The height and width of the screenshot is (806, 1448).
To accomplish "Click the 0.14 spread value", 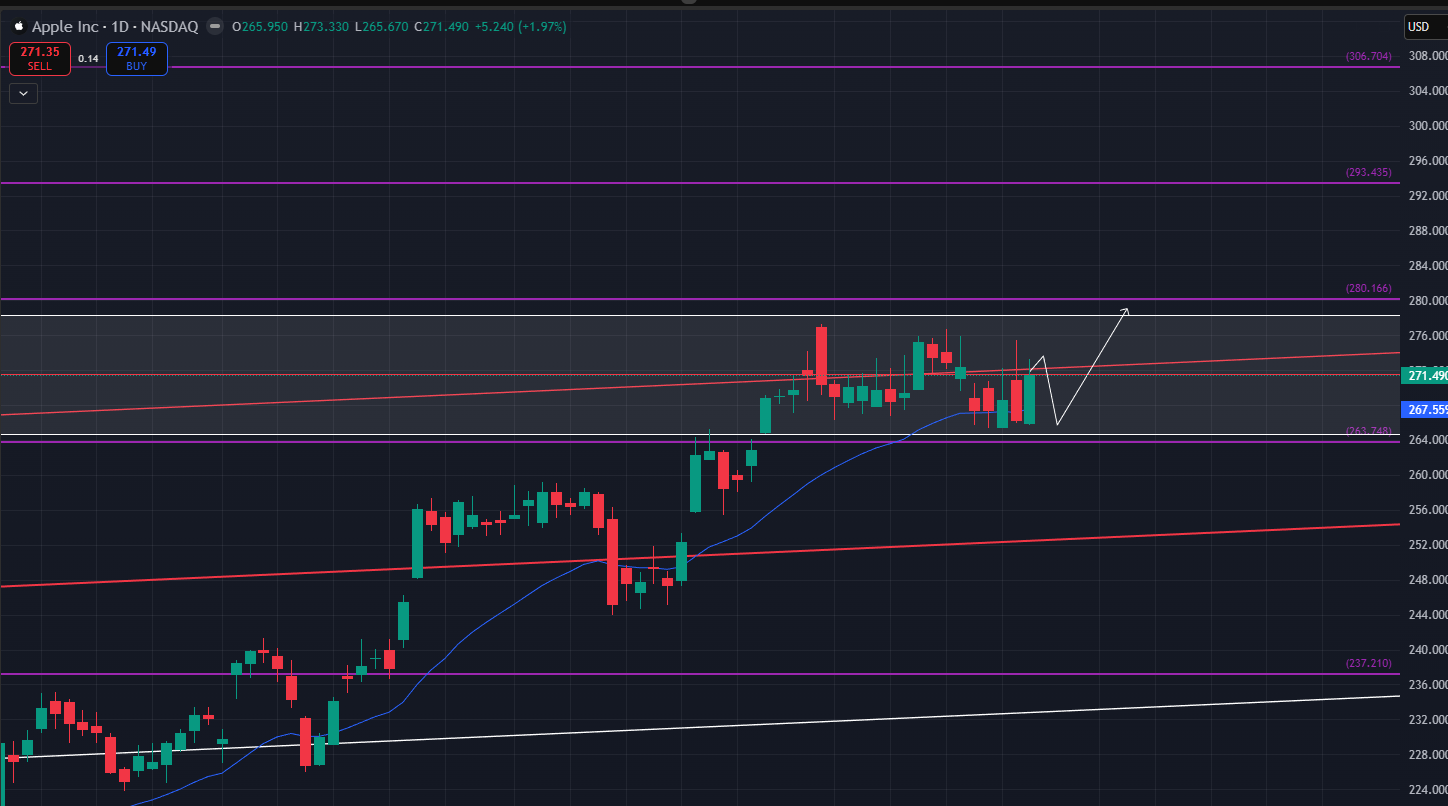I will [x=88, y=59].
